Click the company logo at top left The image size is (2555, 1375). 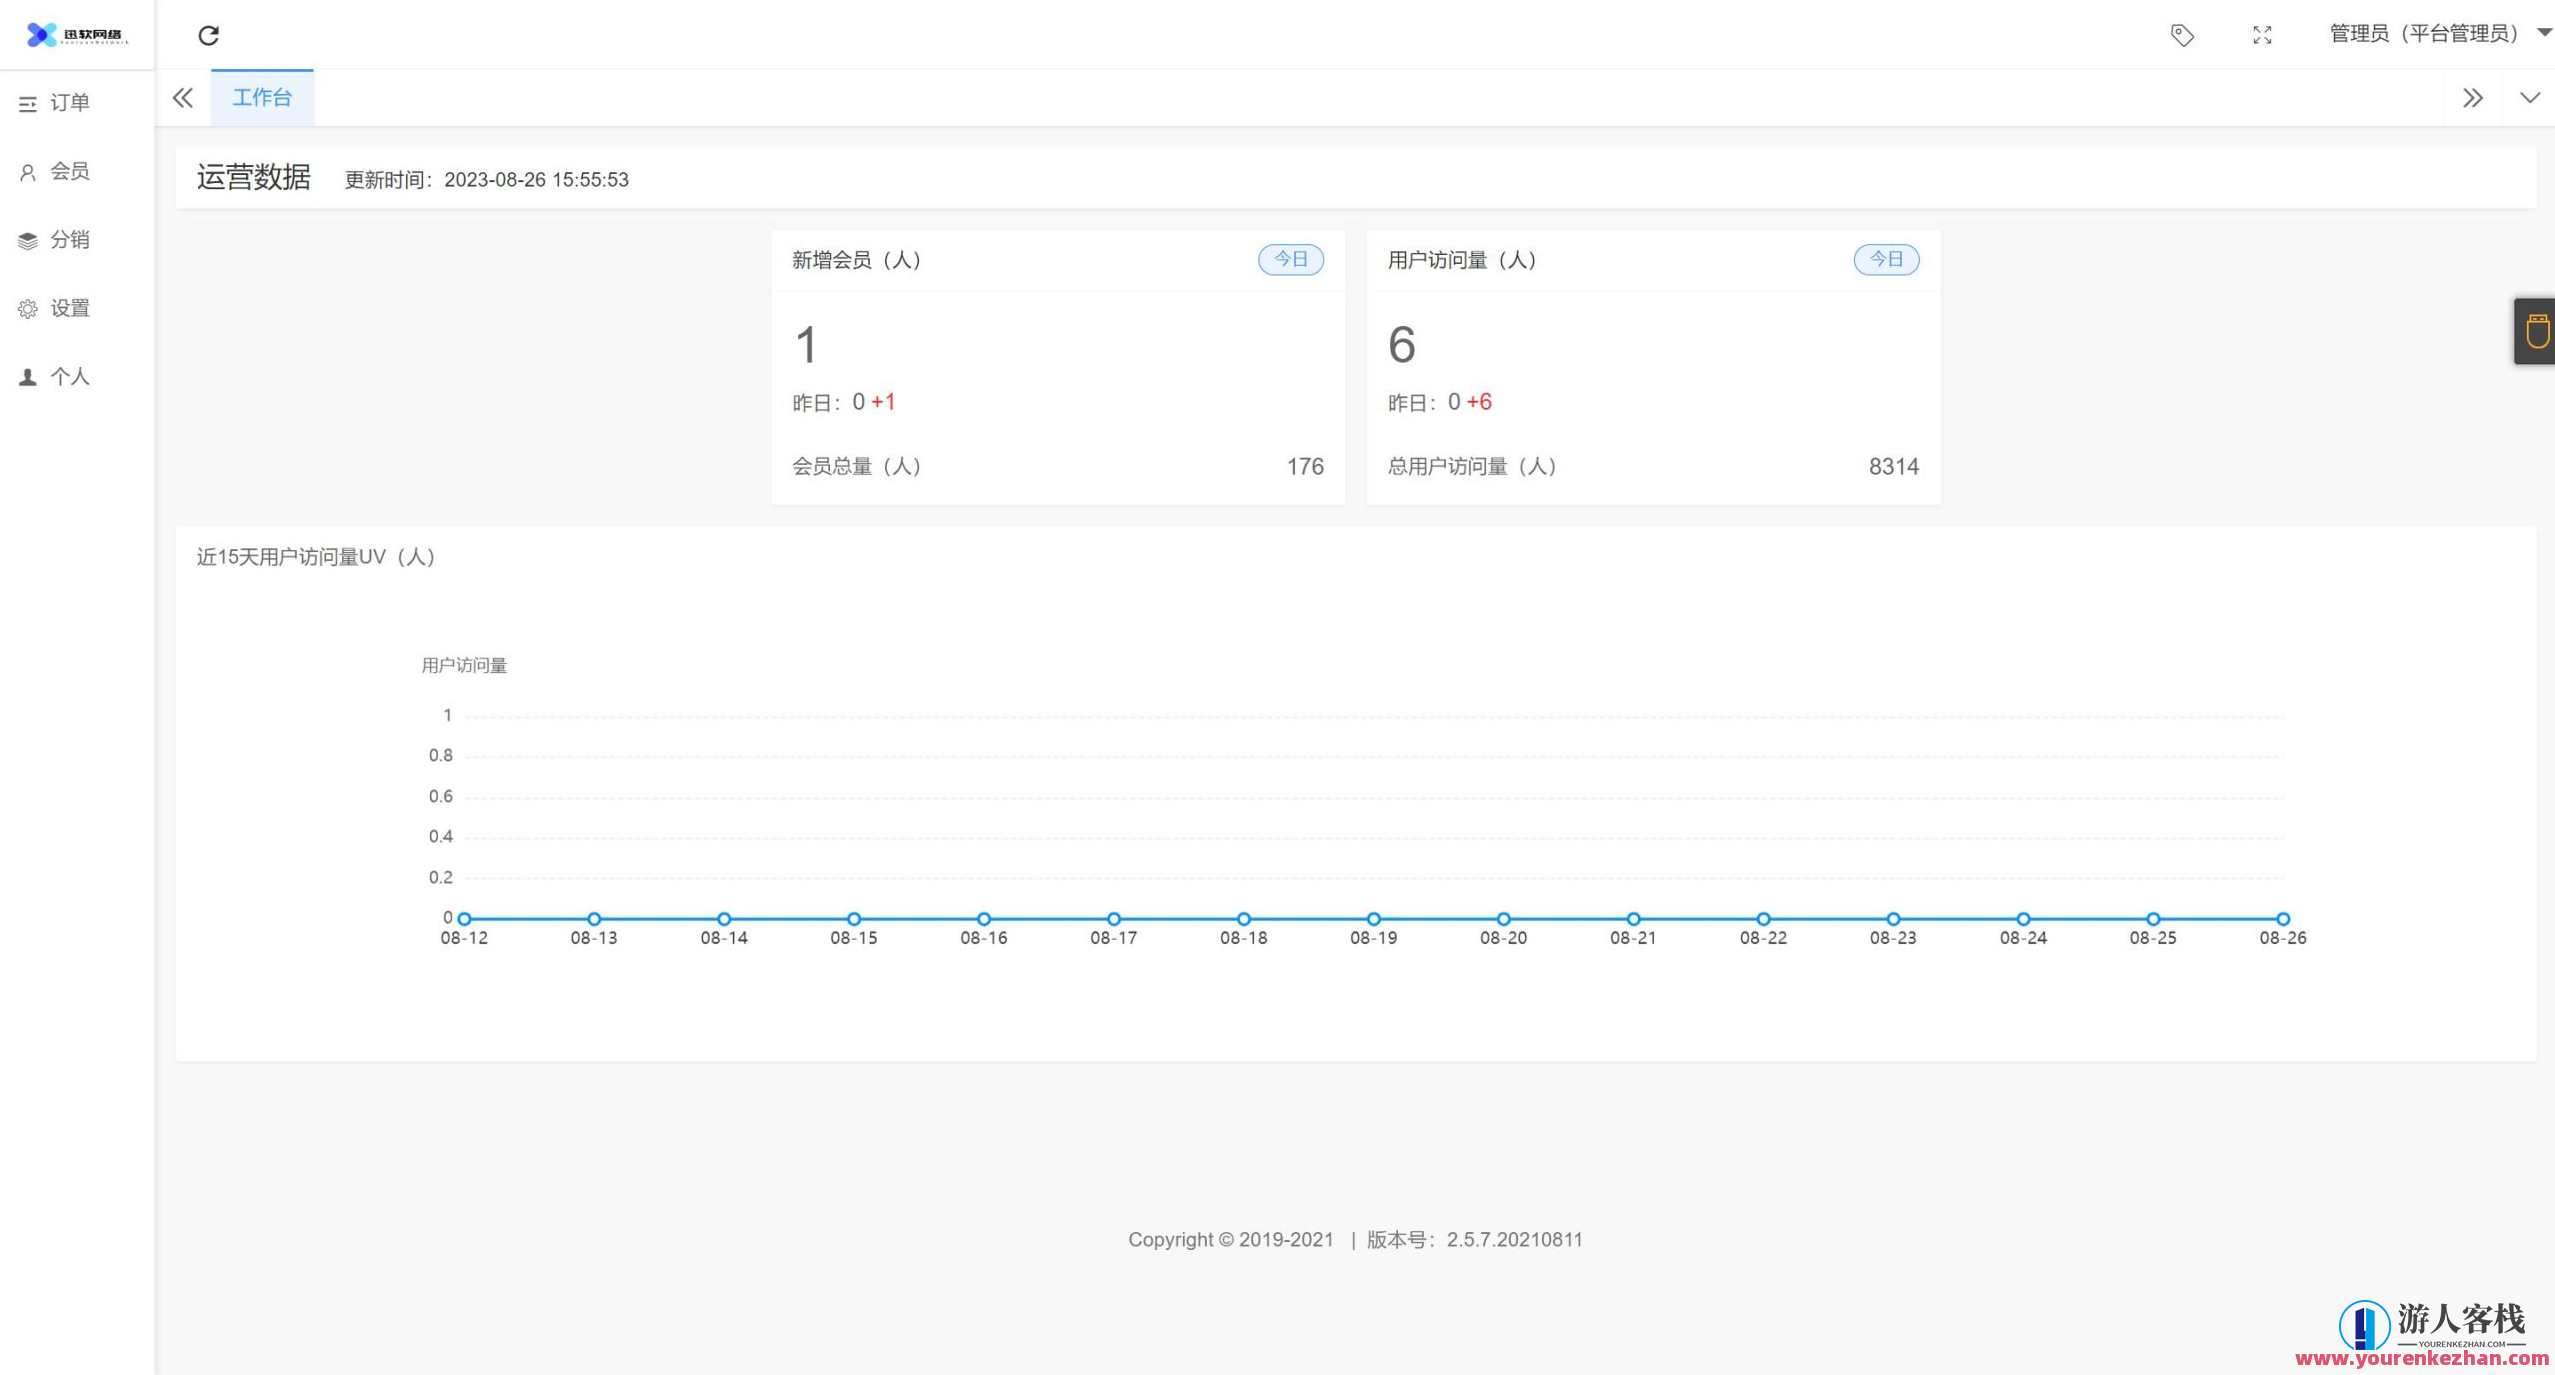coord(77,35)
